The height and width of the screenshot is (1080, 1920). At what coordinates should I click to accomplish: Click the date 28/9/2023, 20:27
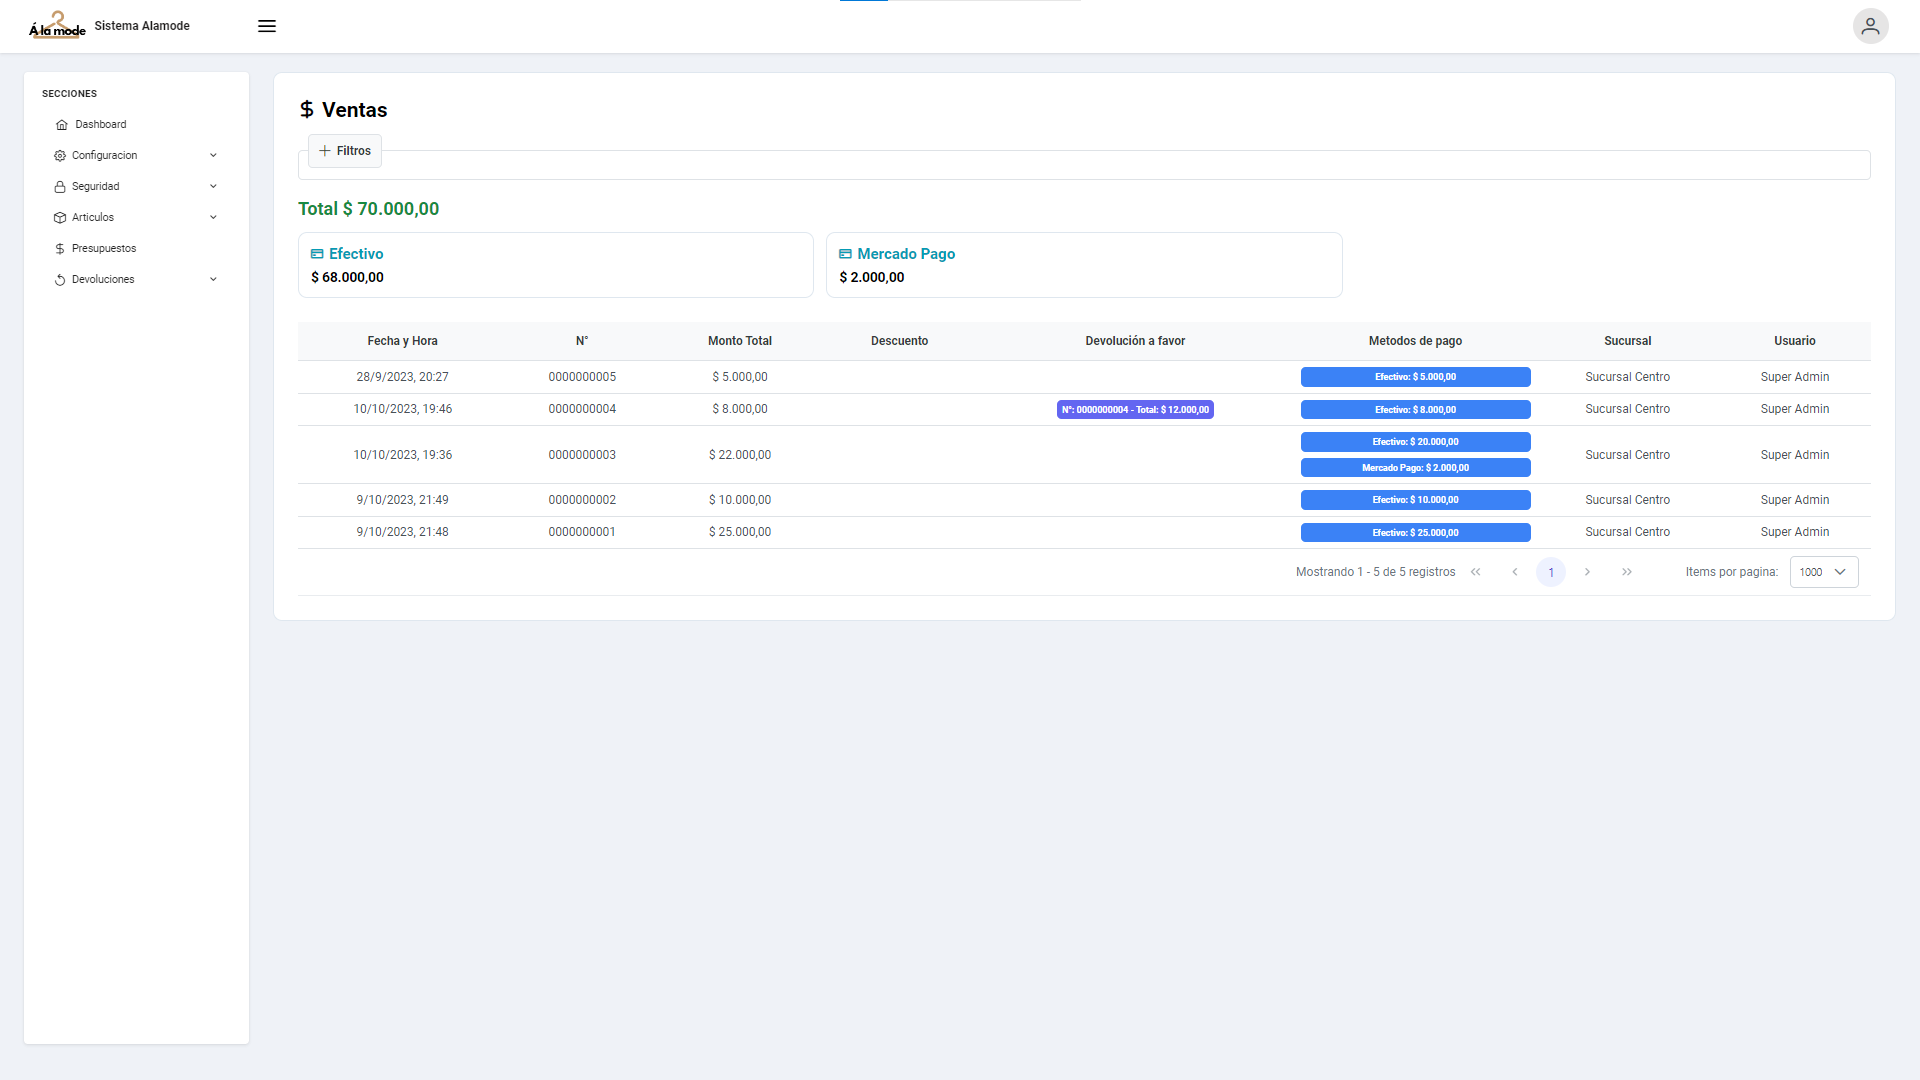click(x=402, y=377)
